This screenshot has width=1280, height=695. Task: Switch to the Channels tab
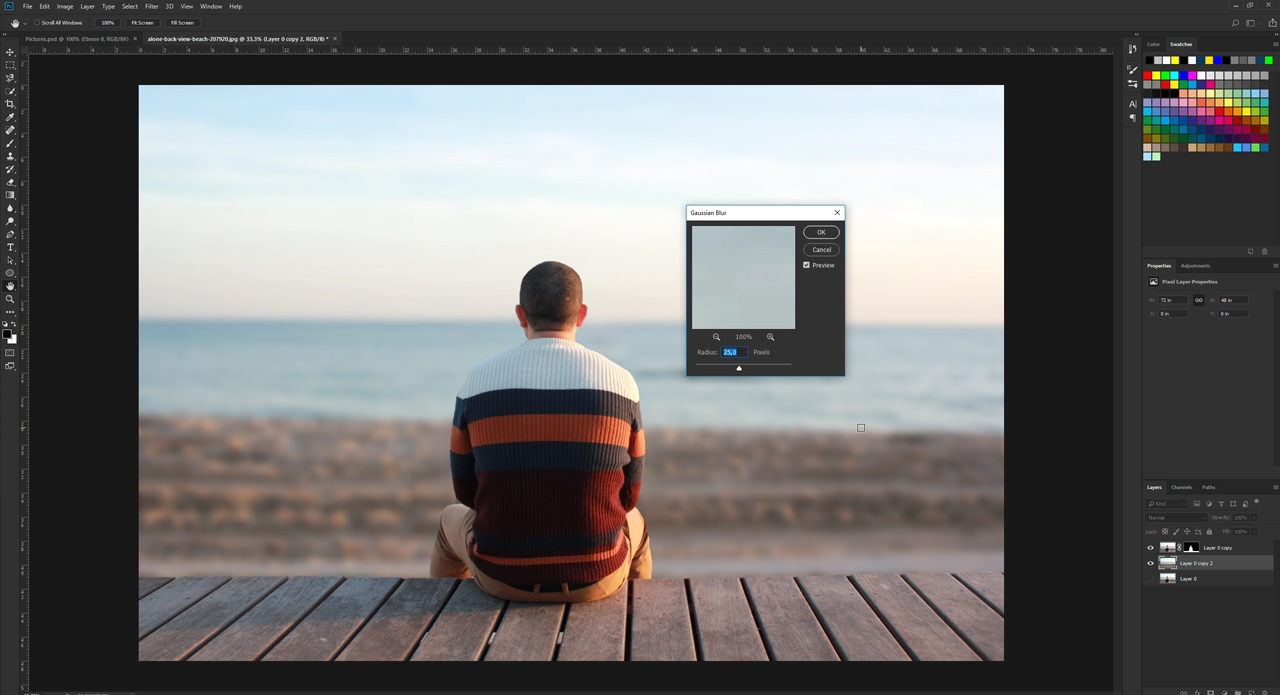pyautogui.click(x=1181, y=487)
